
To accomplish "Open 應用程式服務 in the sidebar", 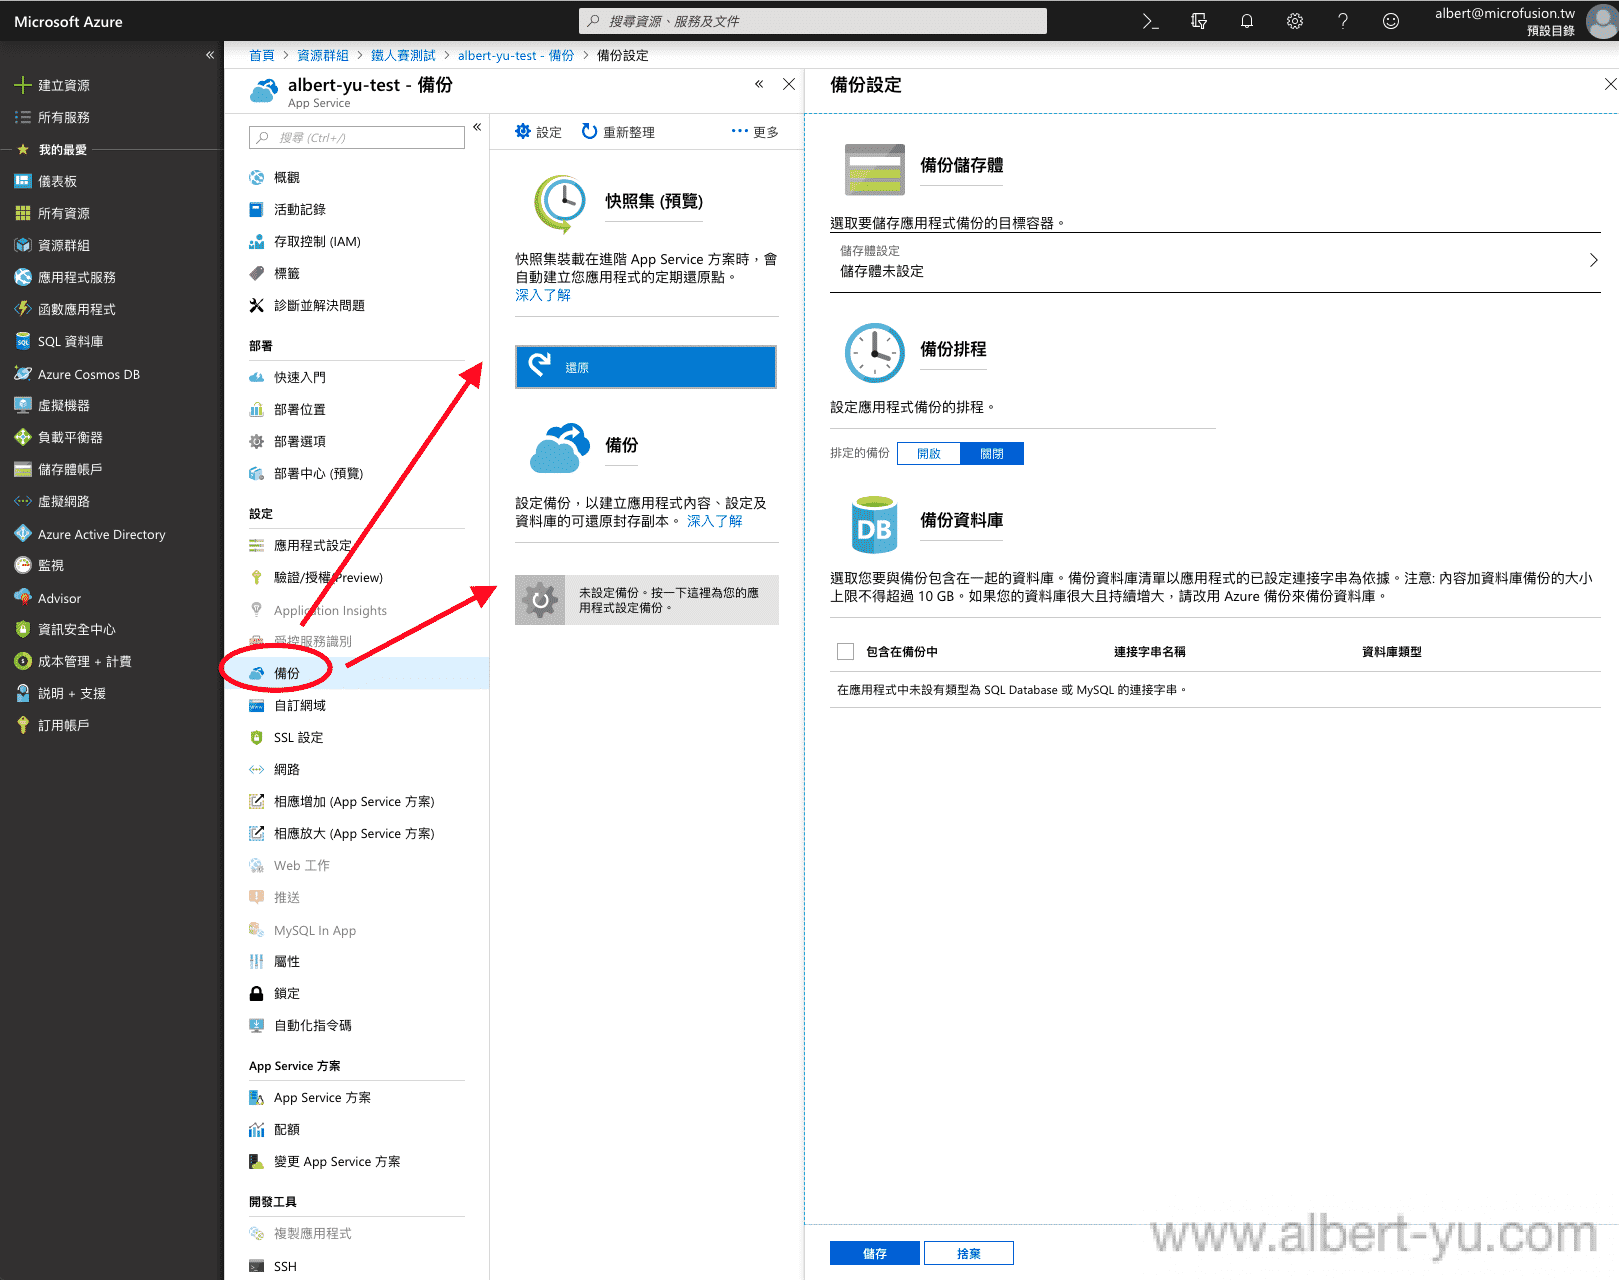I will (77, 277).
